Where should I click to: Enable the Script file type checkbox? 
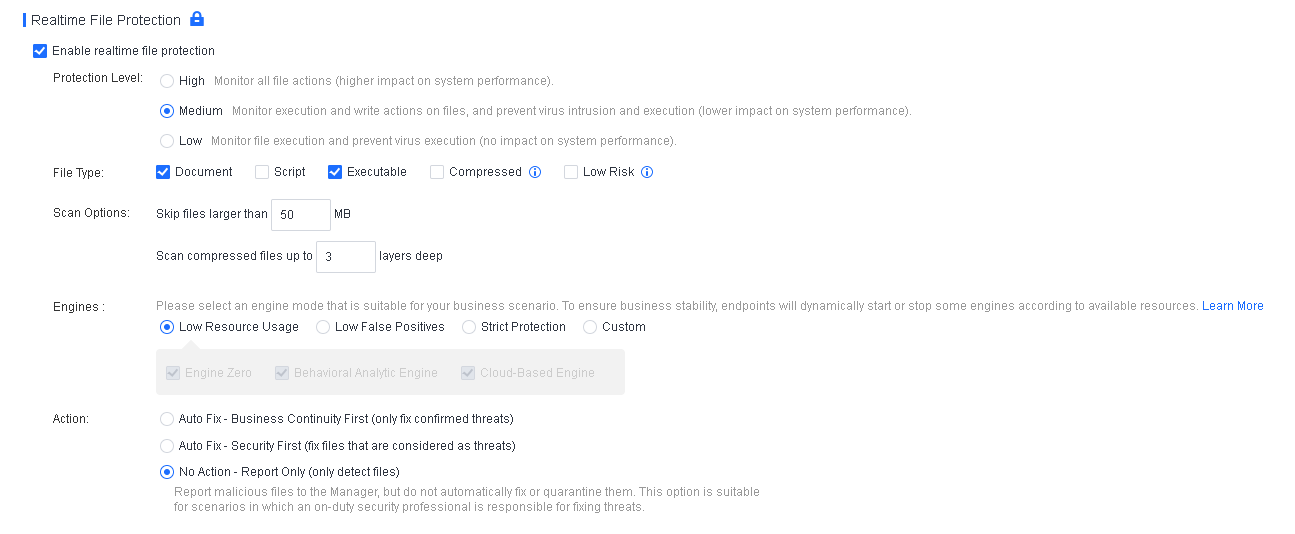[262, 172]
